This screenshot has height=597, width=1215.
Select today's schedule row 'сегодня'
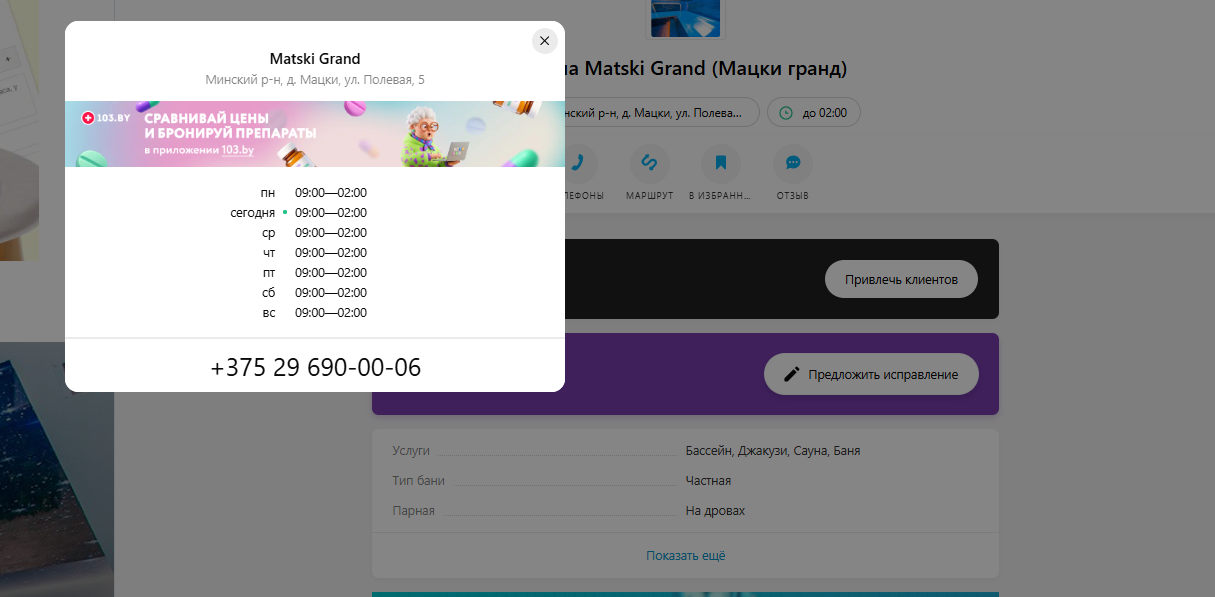(x=298, y=212)
